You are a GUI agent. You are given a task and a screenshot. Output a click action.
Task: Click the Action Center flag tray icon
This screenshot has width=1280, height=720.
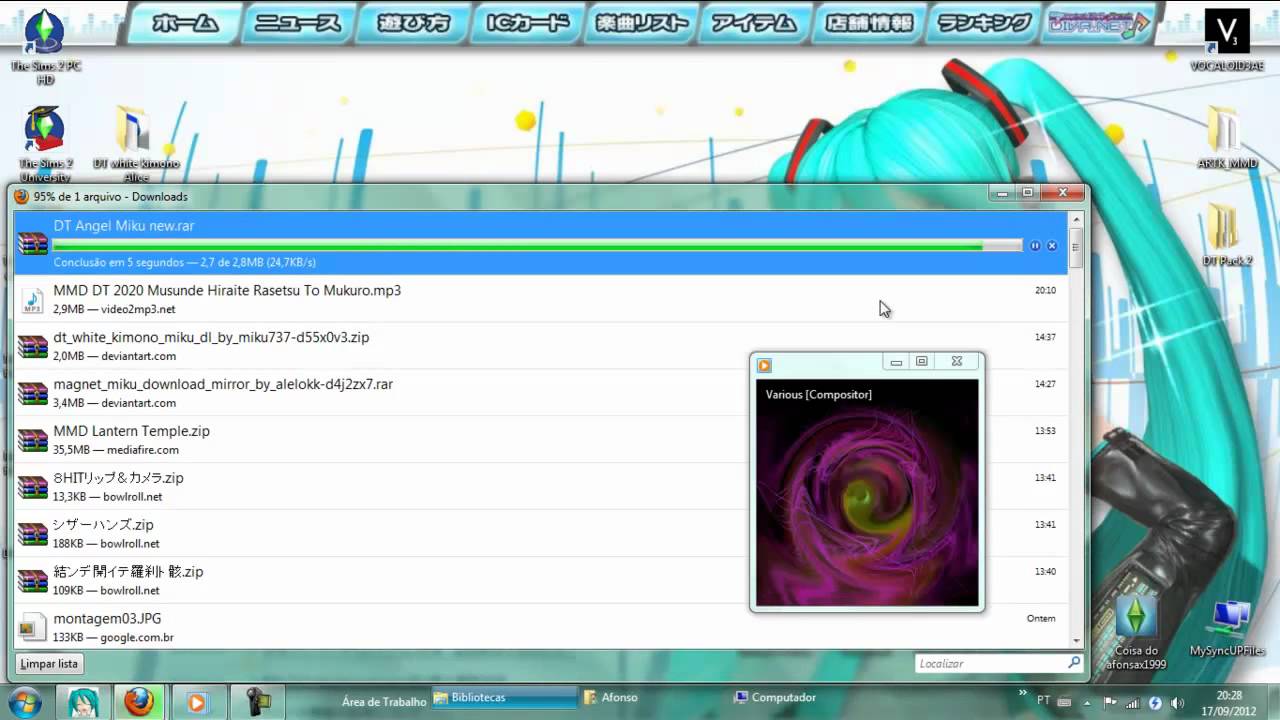[1110, 702]
